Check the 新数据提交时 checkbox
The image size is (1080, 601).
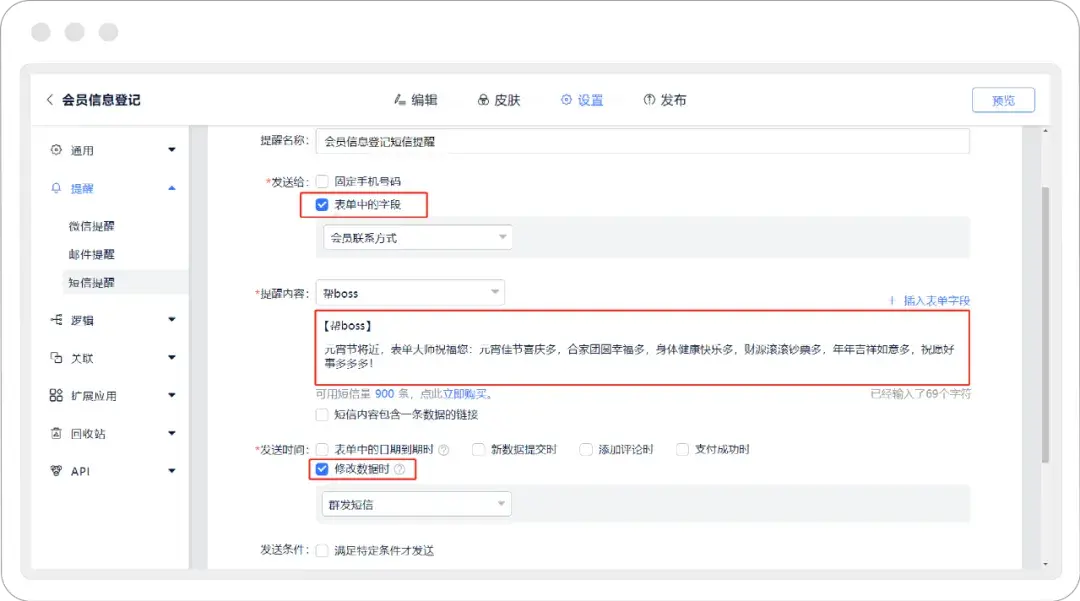tap(478, 450)
